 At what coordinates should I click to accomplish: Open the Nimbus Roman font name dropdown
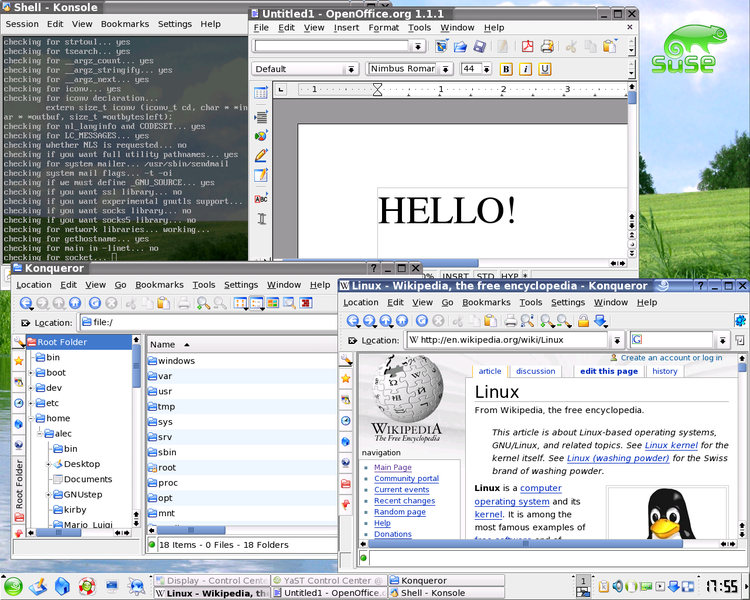446,69
